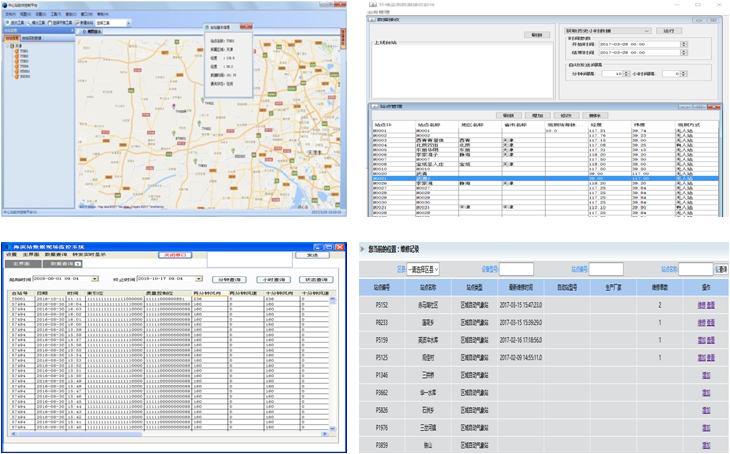Click the green BT0001 marker on the map
Screen dimensions: 730x454
[174, 134]
